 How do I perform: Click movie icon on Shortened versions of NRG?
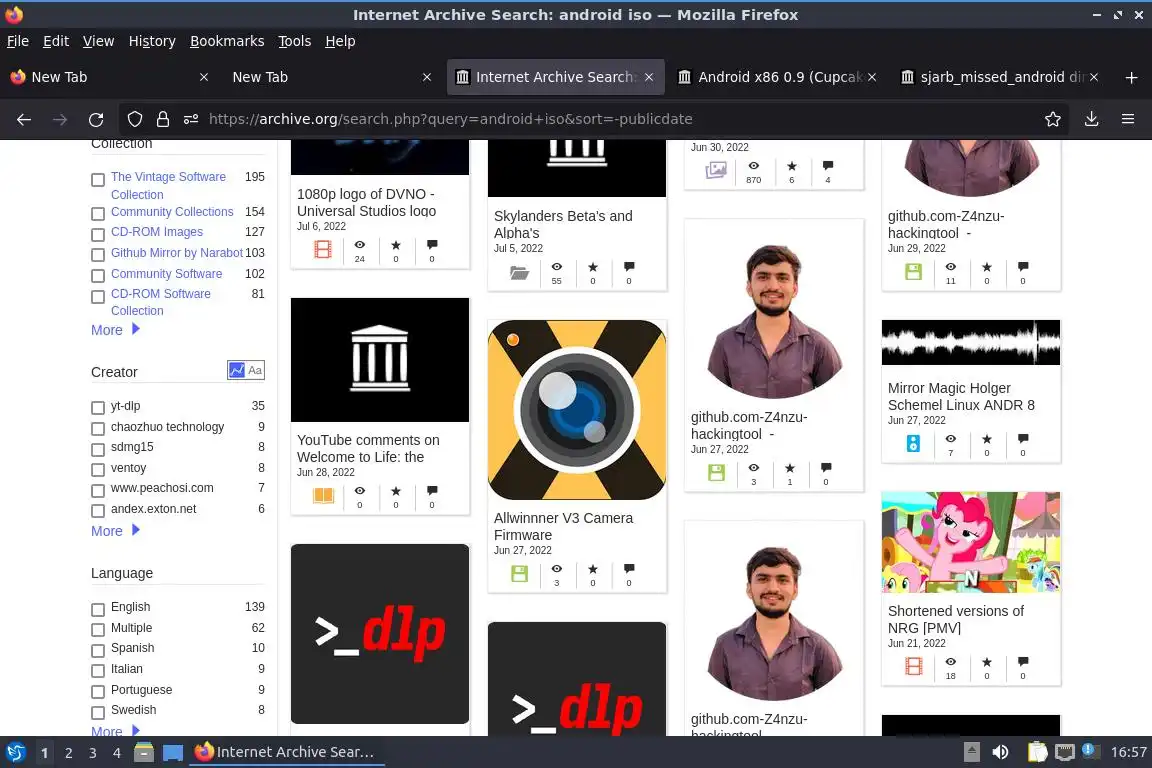[913, 667]
